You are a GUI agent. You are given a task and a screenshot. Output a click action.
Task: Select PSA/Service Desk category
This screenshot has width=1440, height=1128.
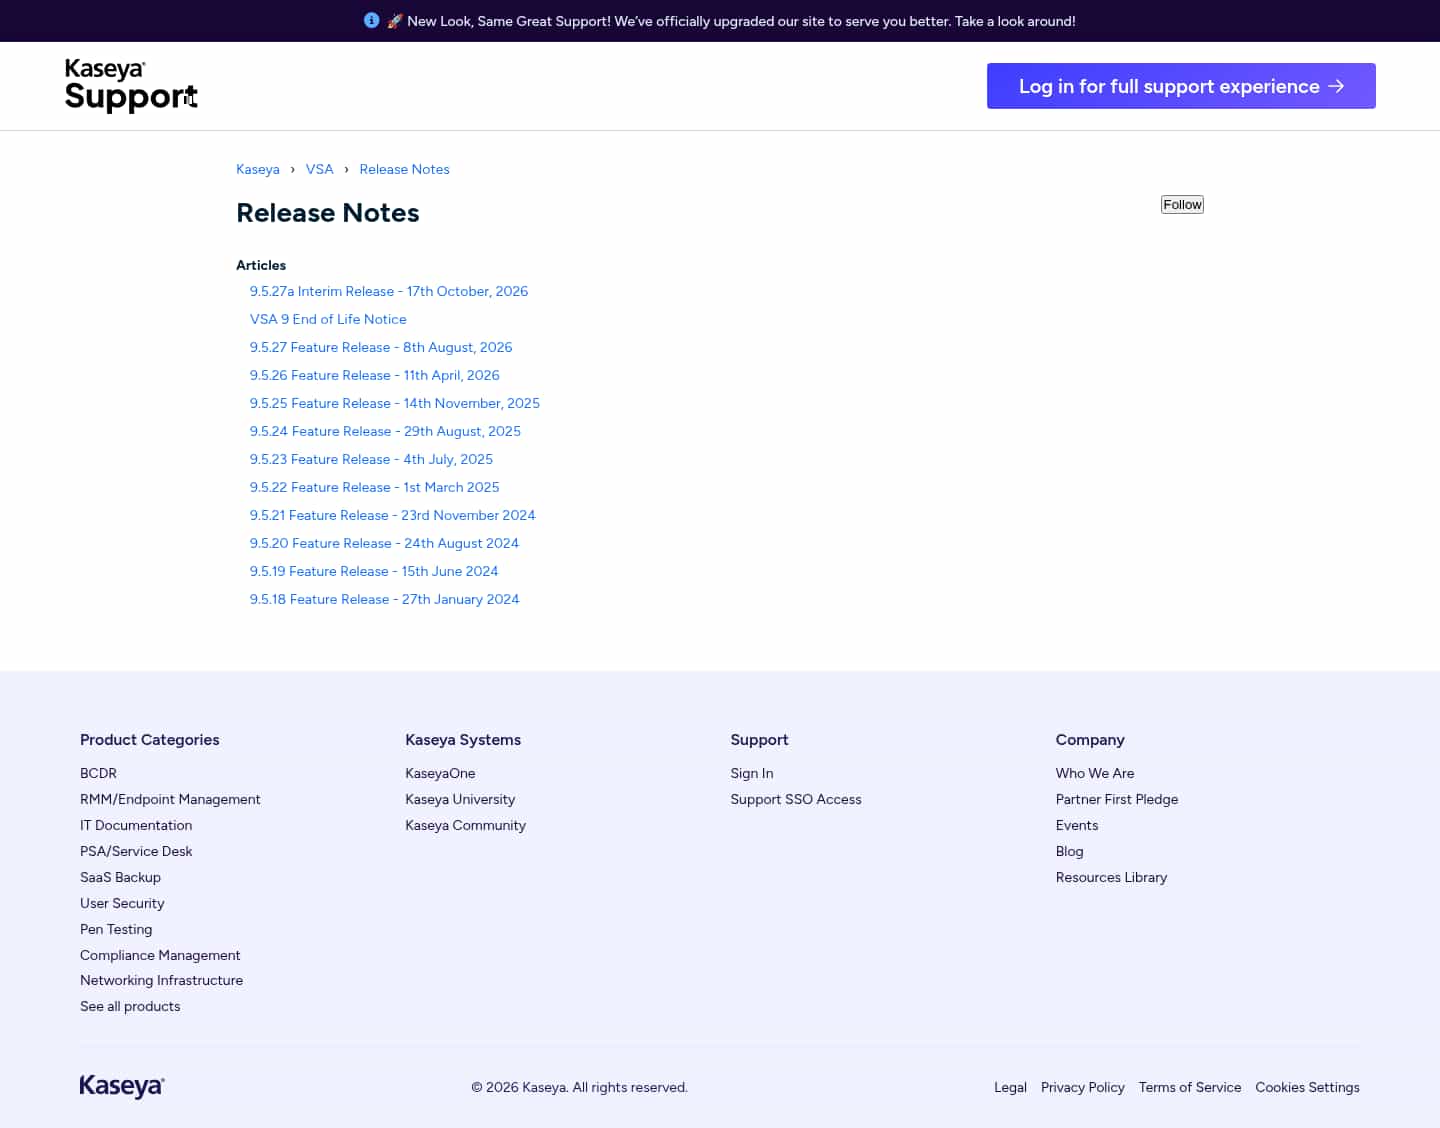coord(136,851)
